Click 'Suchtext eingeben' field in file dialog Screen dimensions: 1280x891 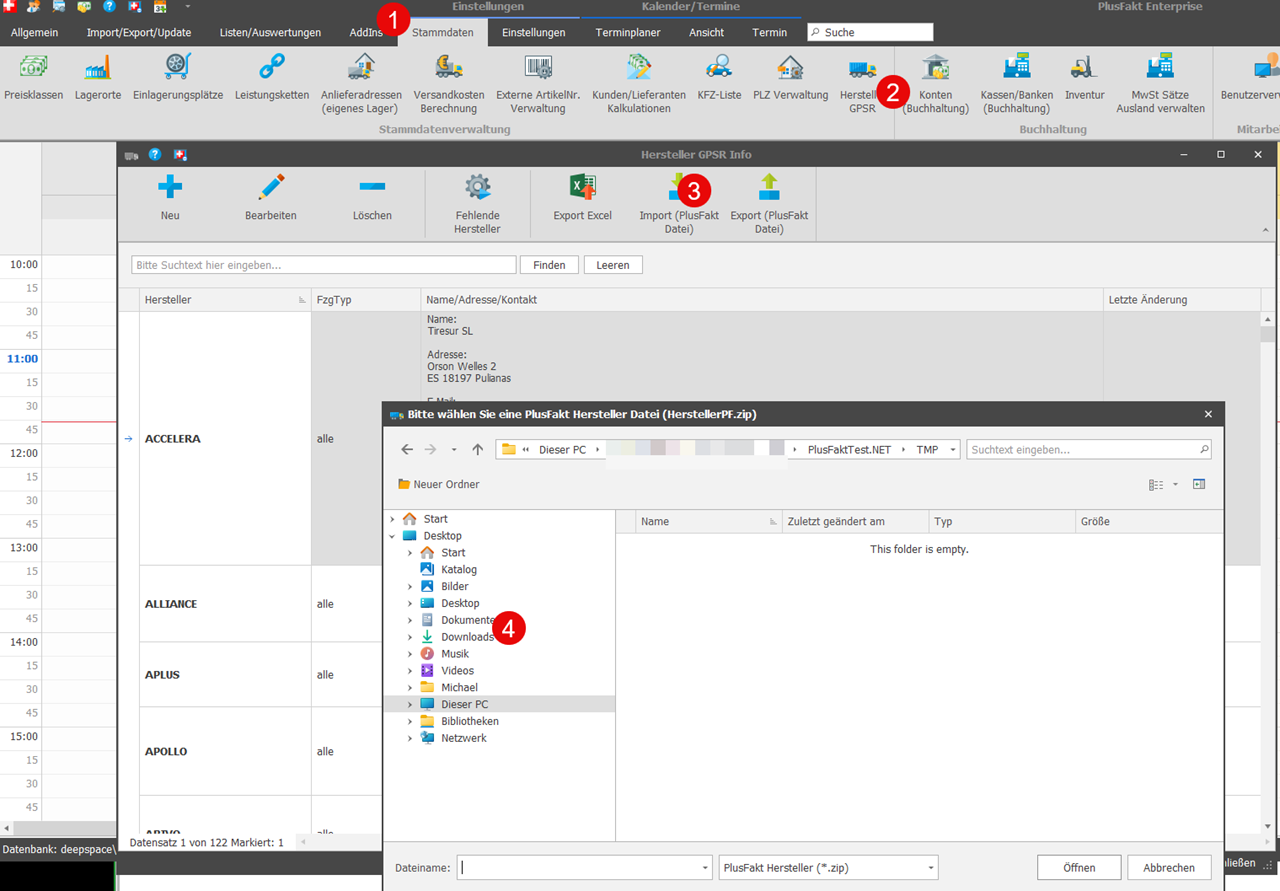pyautogui.click(x=1089, y=450)
